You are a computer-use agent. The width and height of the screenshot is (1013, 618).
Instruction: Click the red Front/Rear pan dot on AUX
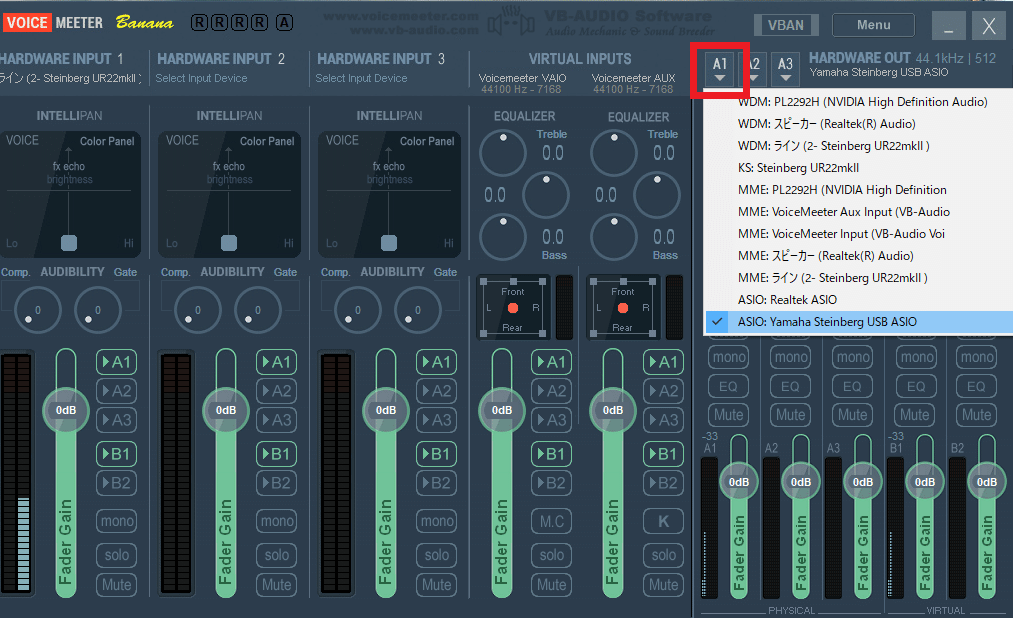623,308
